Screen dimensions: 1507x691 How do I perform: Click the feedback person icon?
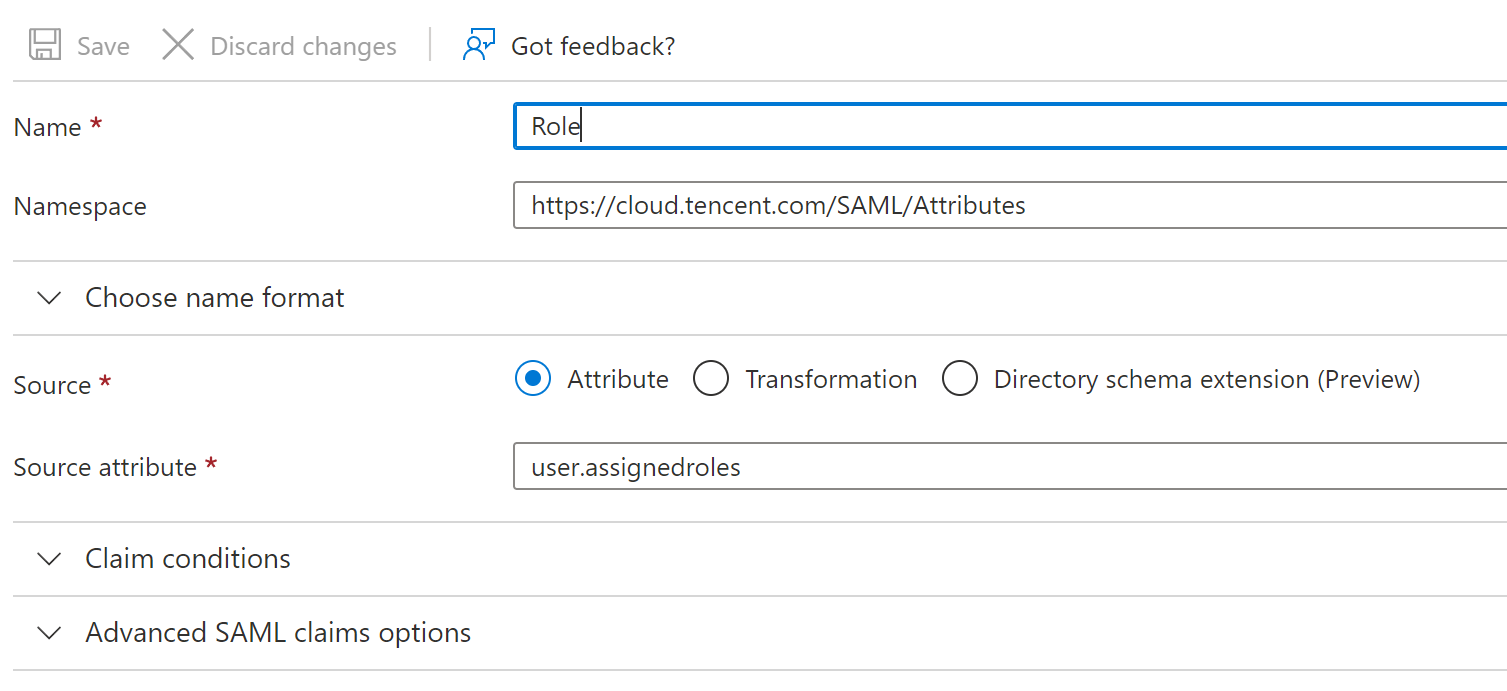tap(479, 46)
